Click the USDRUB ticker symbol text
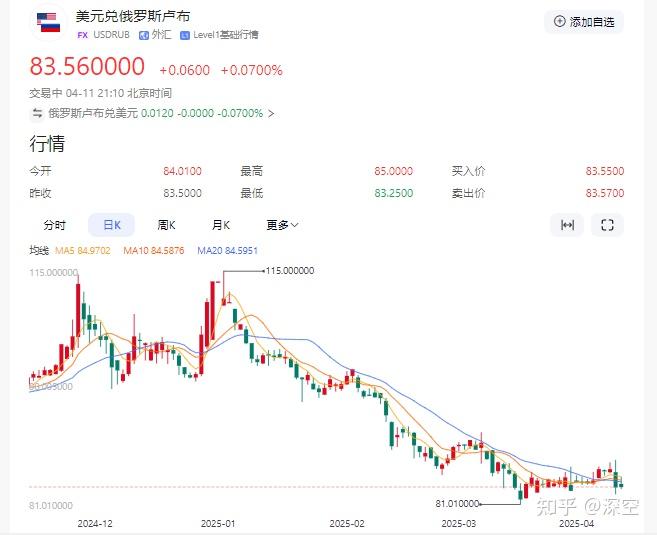Viewport: 657px width, 535px height. point(111,35)
